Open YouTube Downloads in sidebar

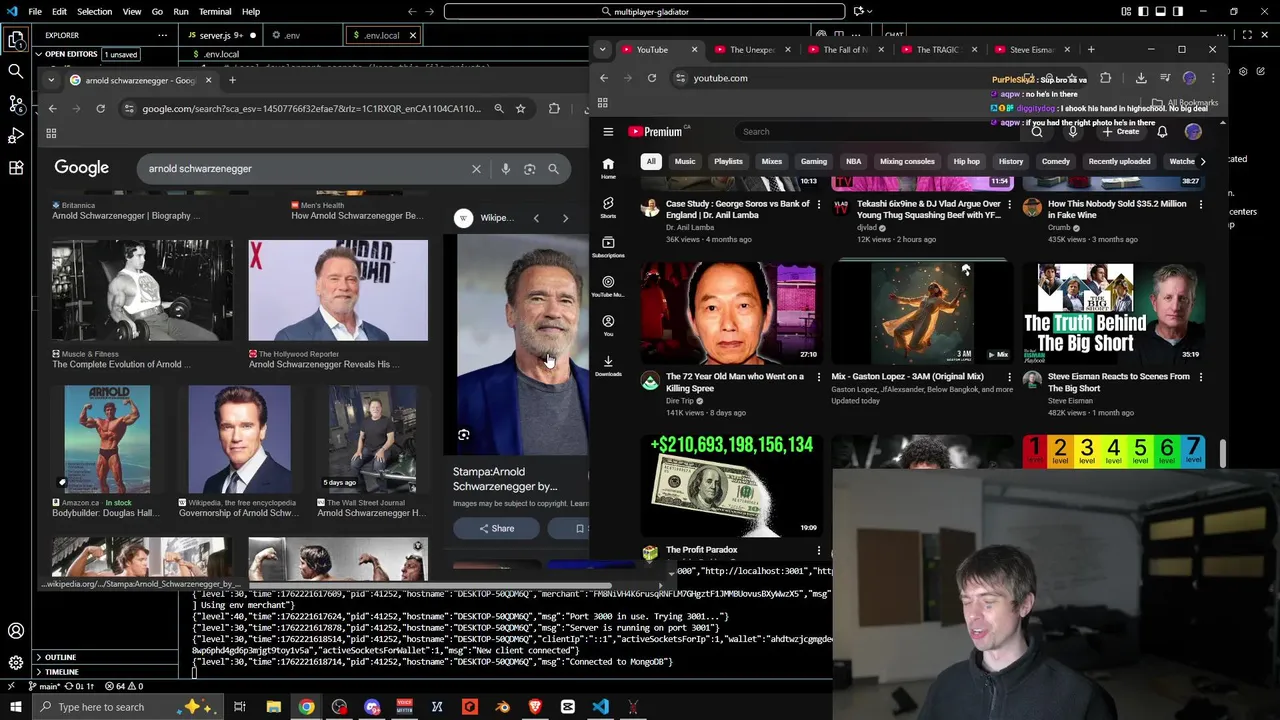(x=608, y=365)
